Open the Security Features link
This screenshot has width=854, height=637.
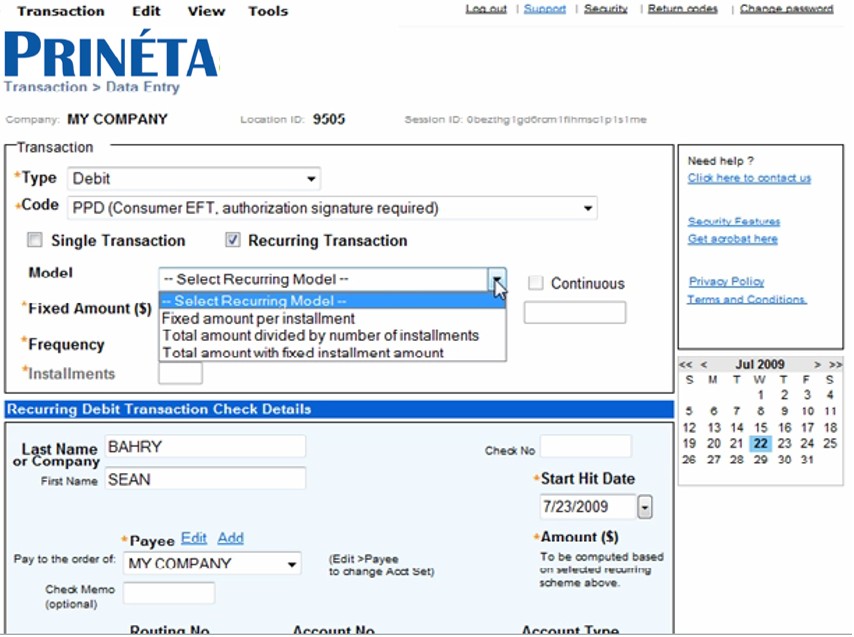(x=734, y=222)
